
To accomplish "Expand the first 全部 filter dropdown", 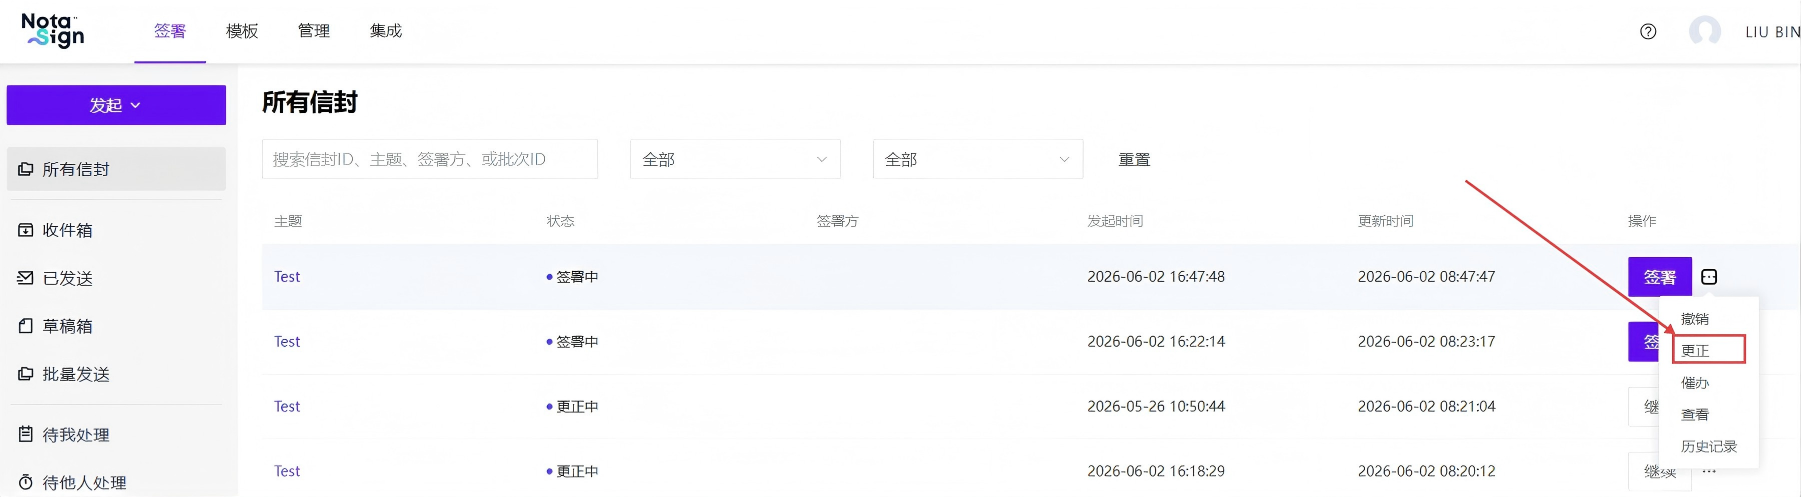I will tap(735, 159).
